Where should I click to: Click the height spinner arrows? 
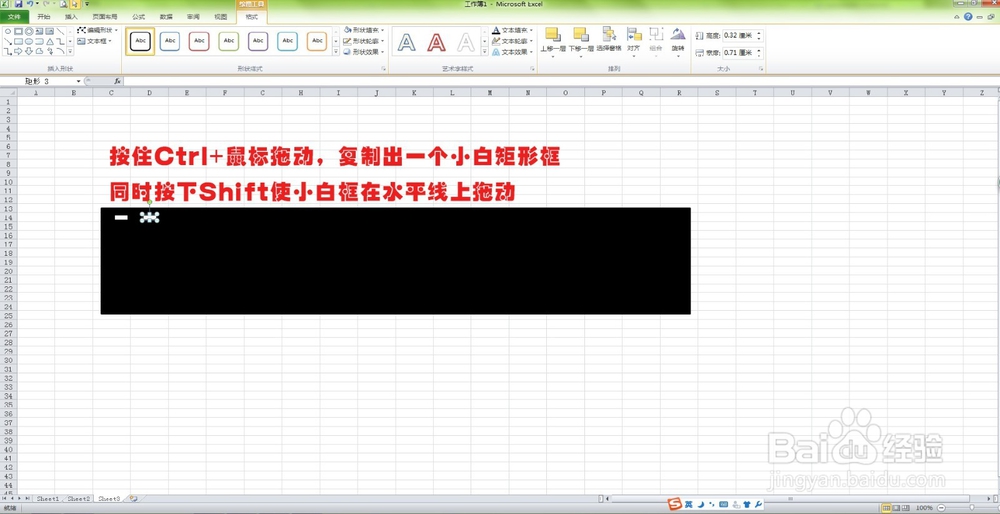[x=759, y=36]
